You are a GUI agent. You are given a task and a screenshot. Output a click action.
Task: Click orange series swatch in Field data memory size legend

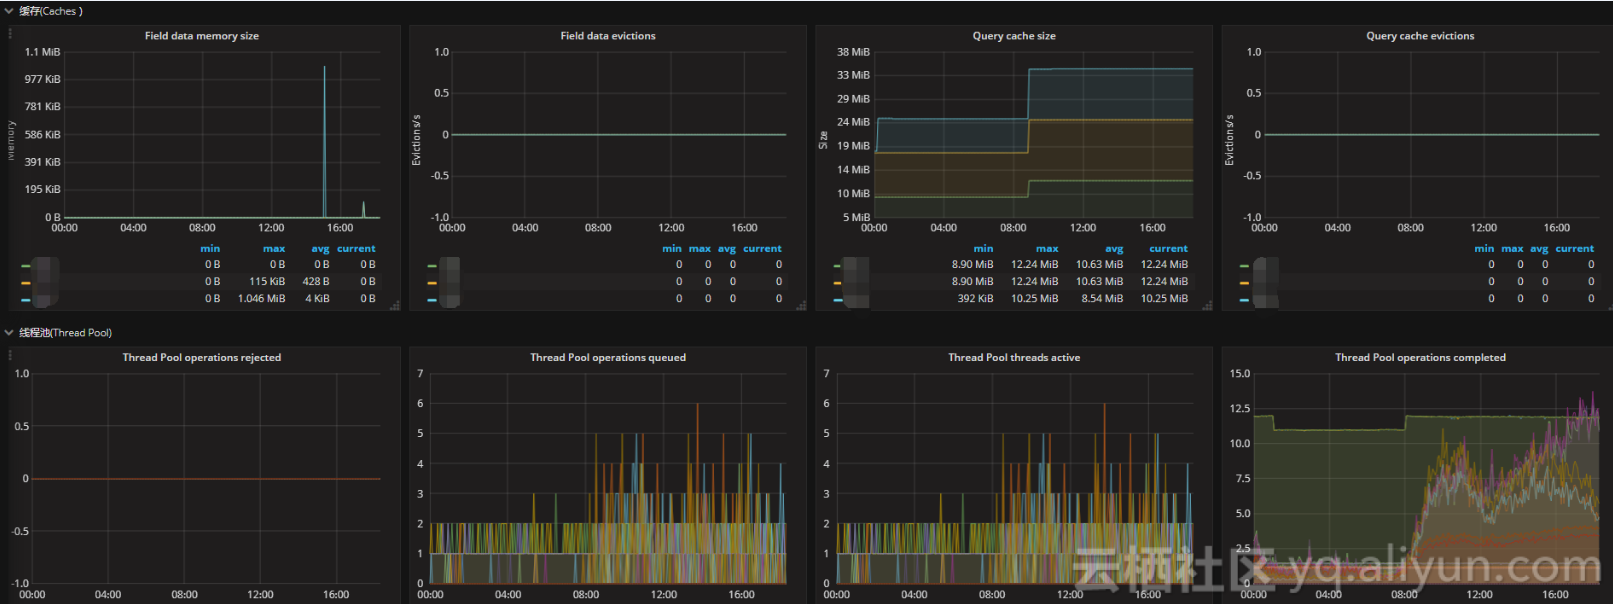pyautogui.click(x=26, y=283)
